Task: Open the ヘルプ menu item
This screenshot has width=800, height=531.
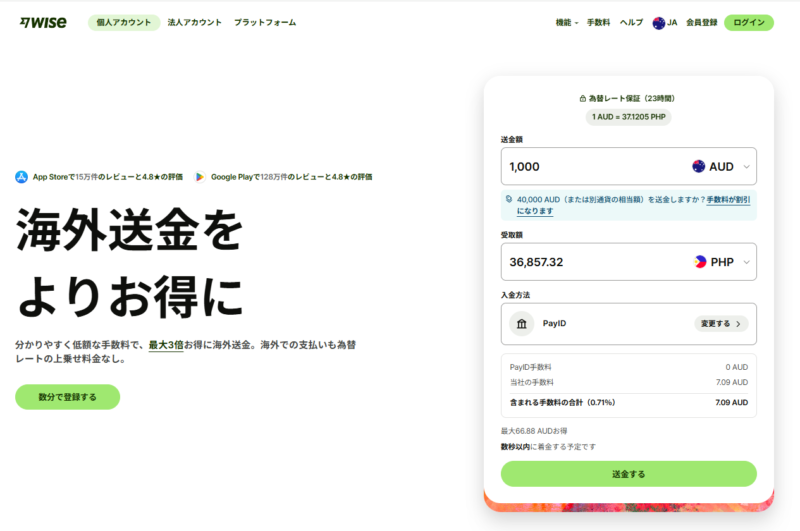Action: 631,22
